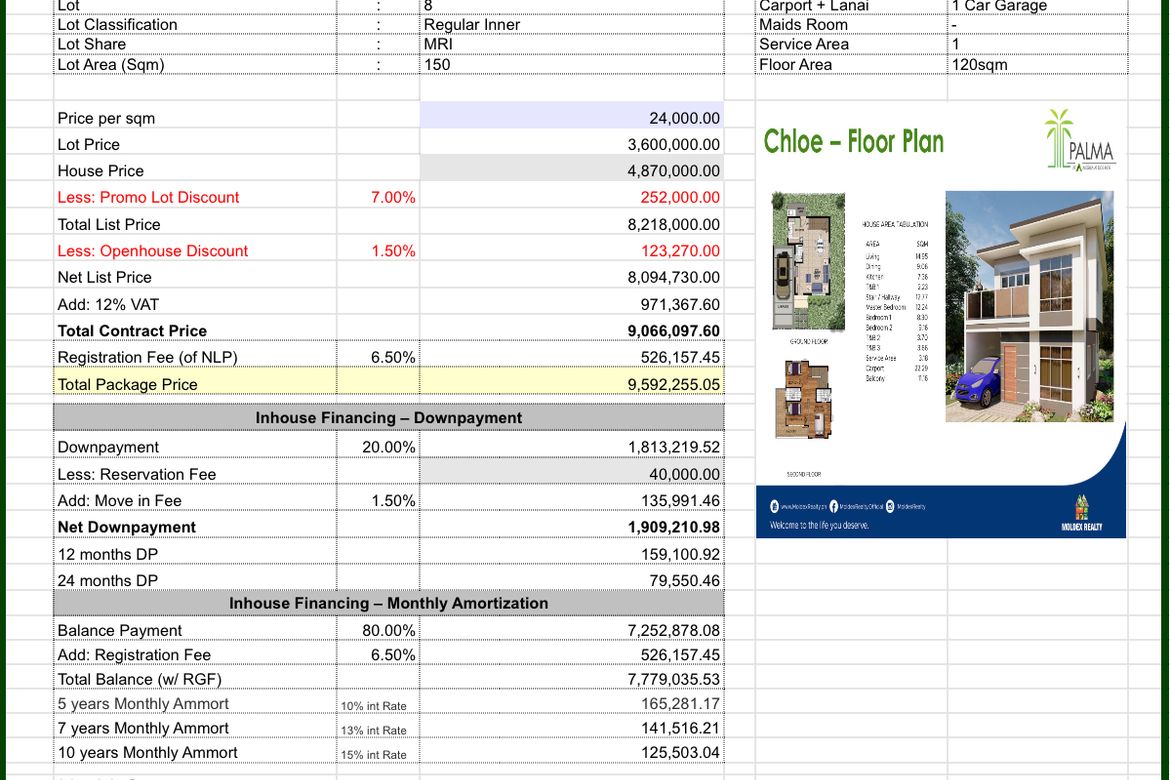Click the Palma palm tree logo
This screenshot has width=1170, height=780.
pyautogui.click(x=1081, y=140)
